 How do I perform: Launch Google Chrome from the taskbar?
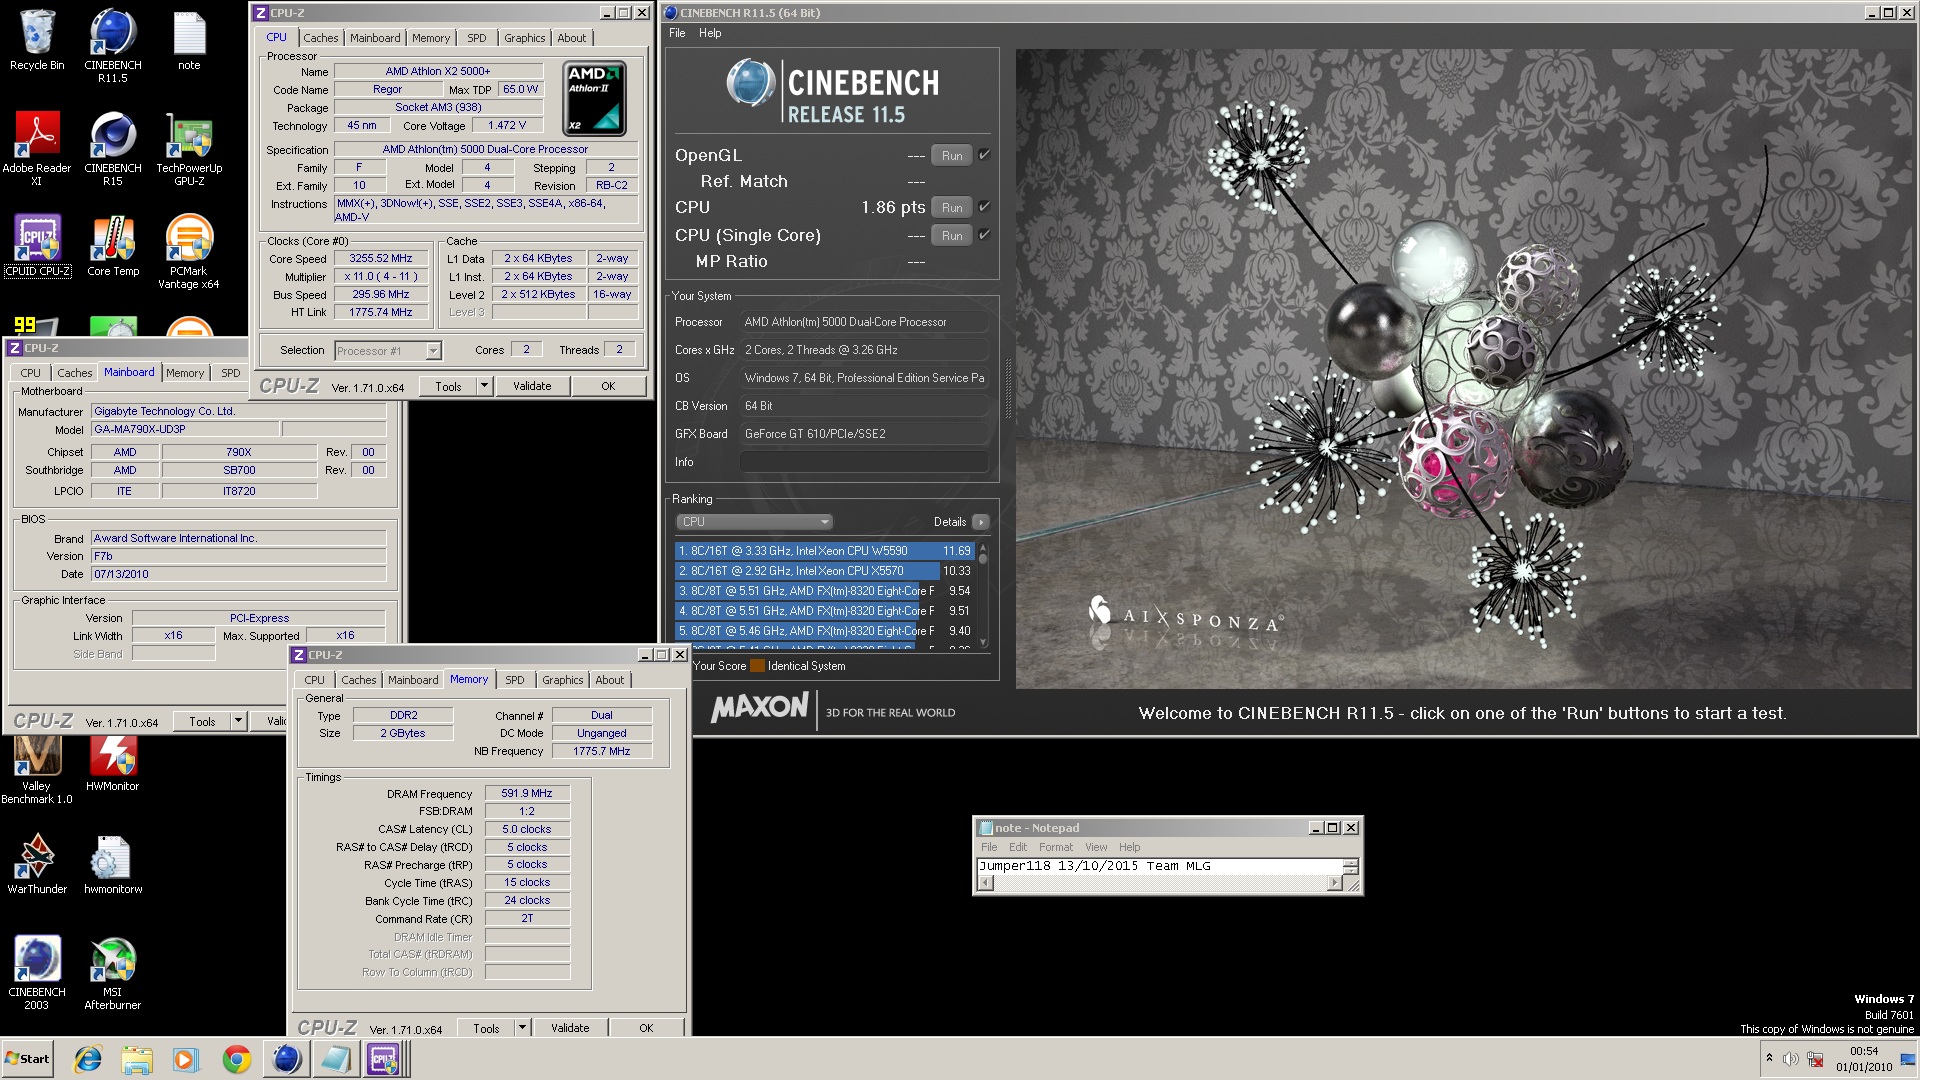[x=236, y=1059]
